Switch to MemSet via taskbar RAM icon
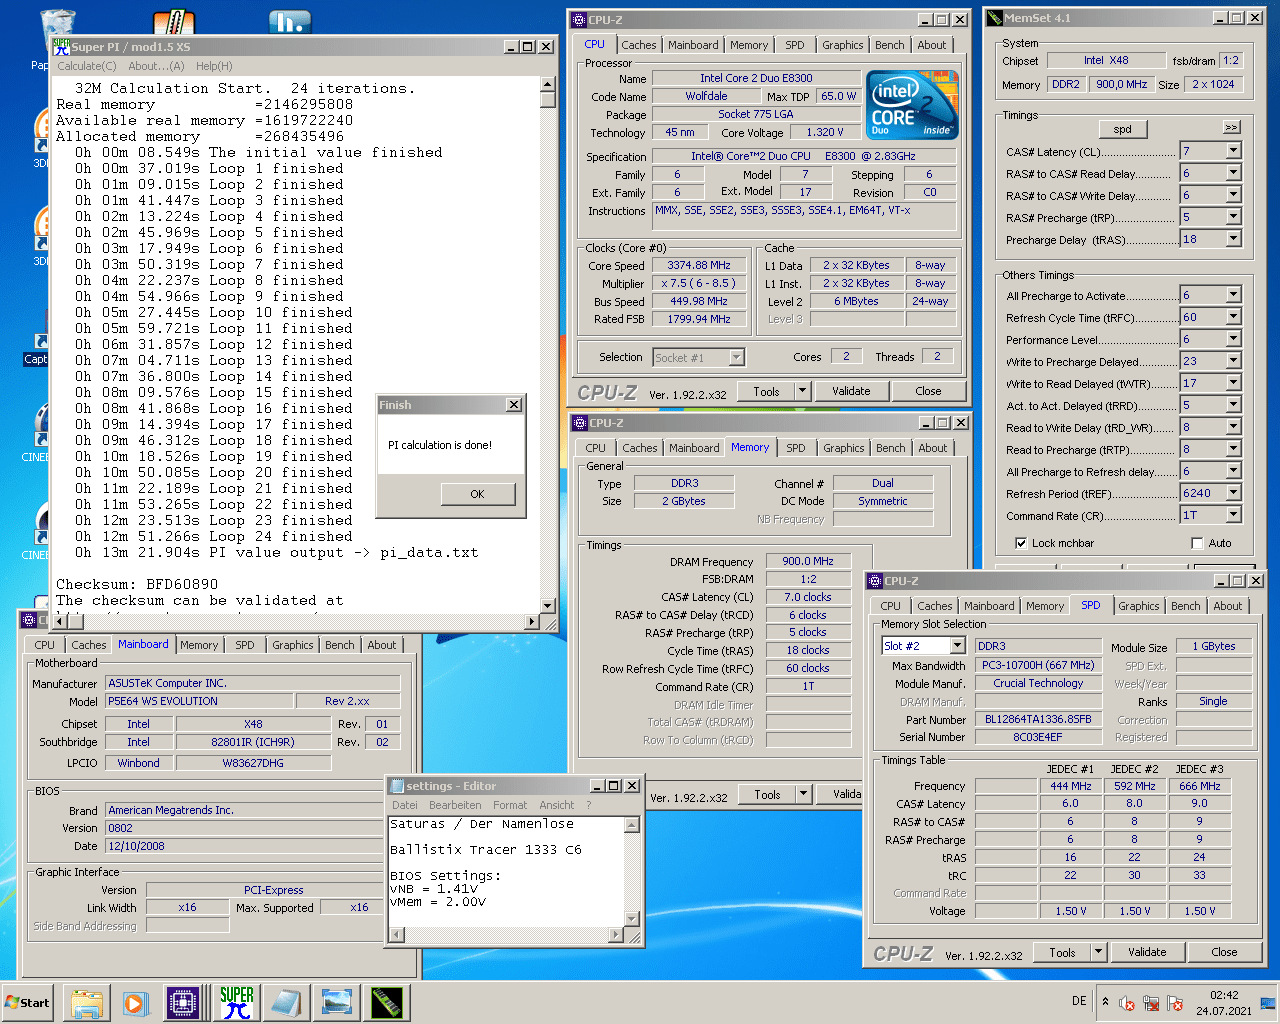 [x=386, y=1003]
